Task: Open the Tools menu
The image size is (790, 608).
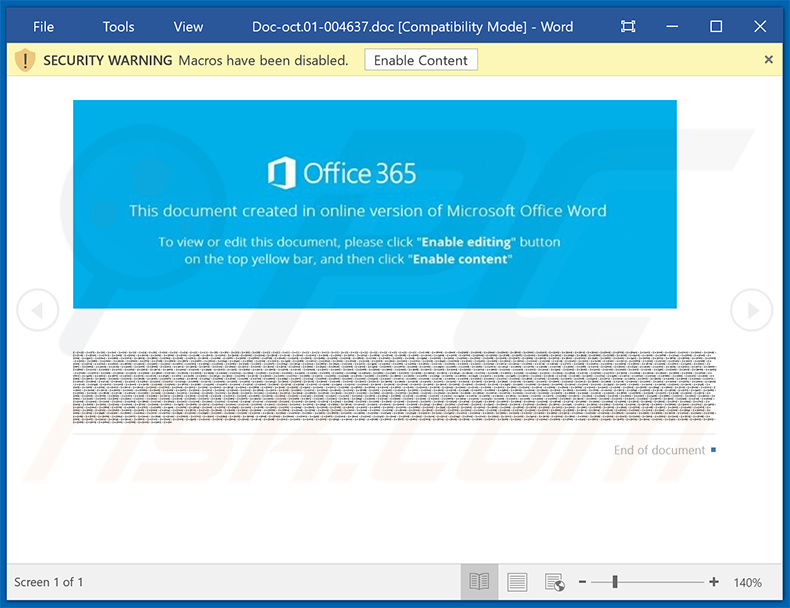Action: point(118,27)
